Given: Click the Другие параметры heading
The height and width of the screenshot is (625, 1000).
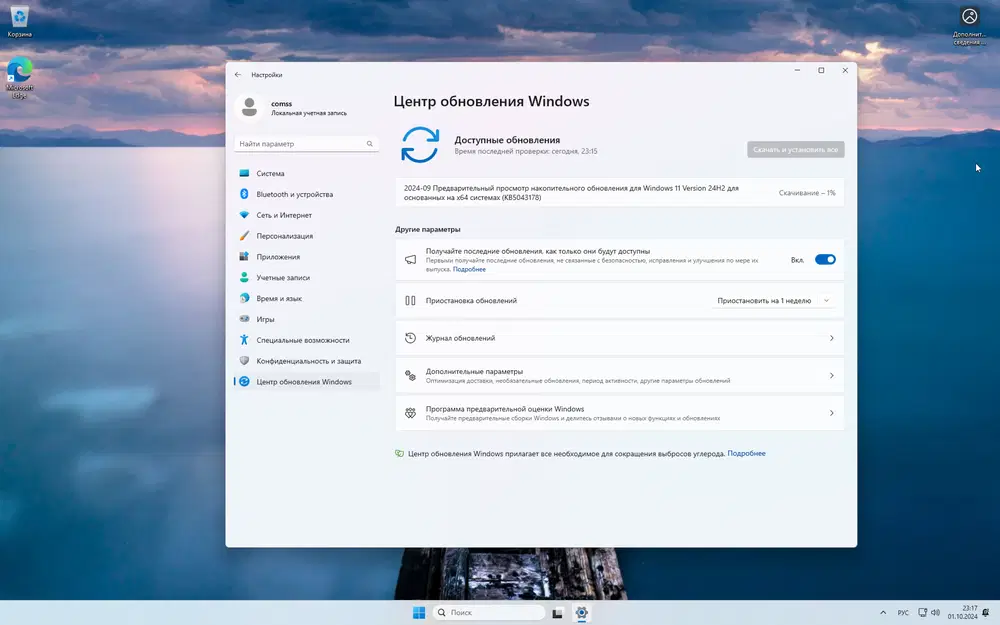Looking at the screenshot, I should (x=427, y=229).
